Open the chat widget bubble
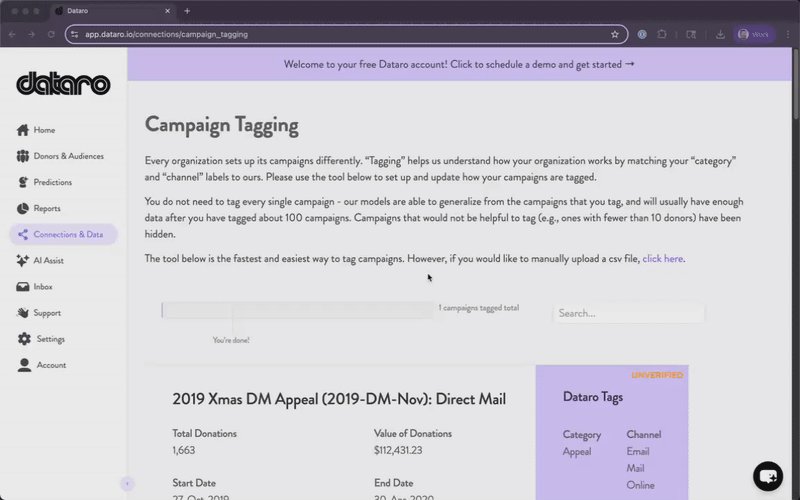 coord(768,476)
